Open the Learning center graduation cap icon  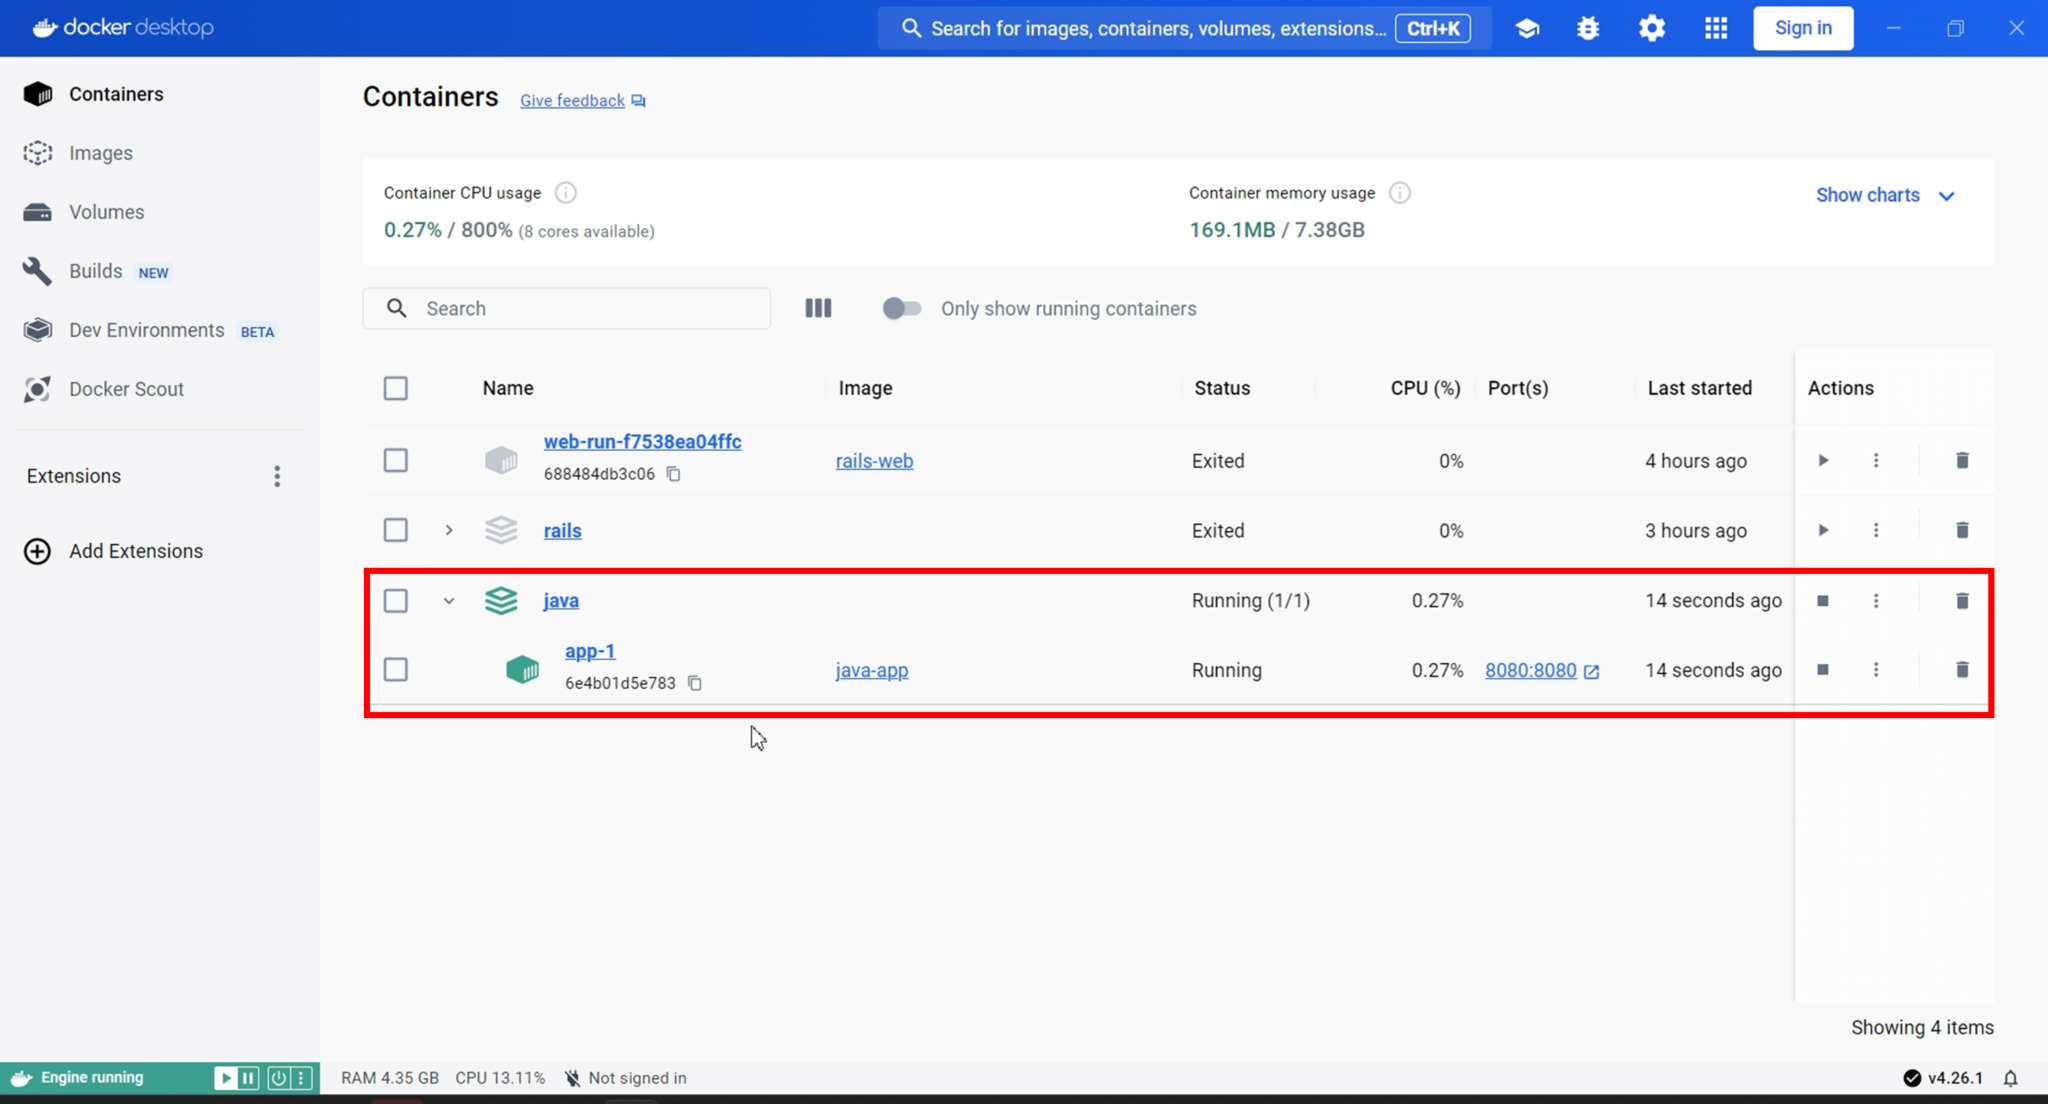pyautogui.click(x=1526, y=28)
